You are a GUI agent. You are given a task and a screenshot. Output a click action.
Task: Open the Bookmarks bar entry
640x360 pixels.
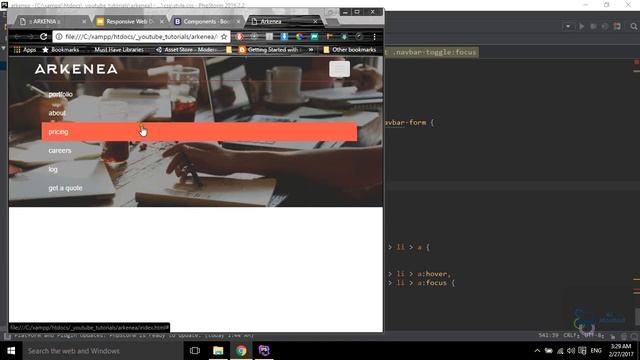(x=61, y=50)
